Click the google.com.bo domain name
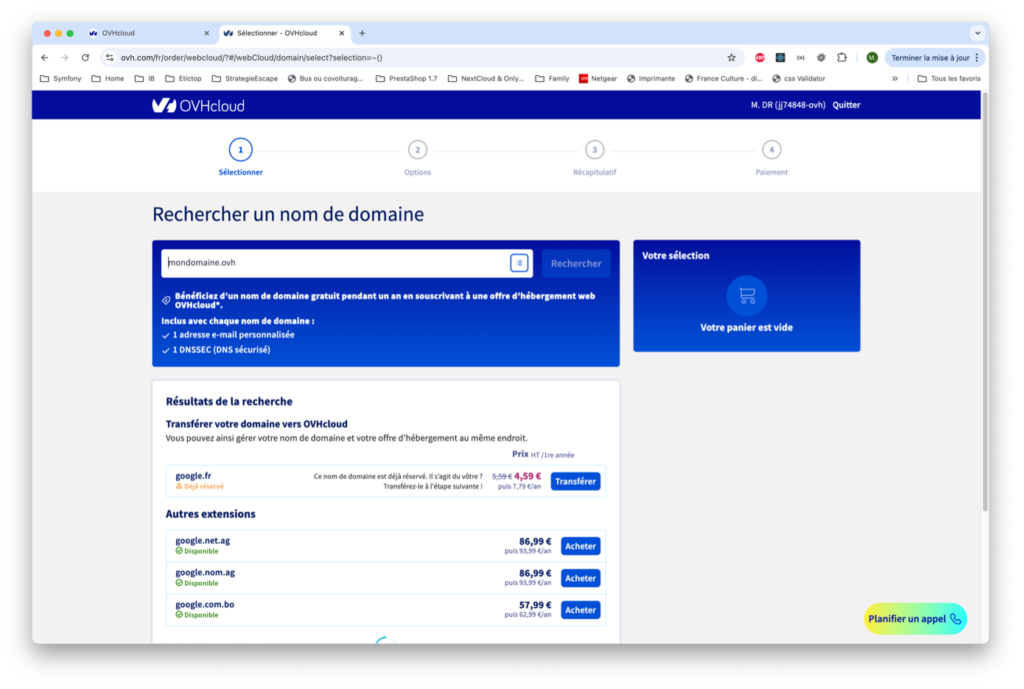The width and height of the screenshot is (1024, 689). 204,605
